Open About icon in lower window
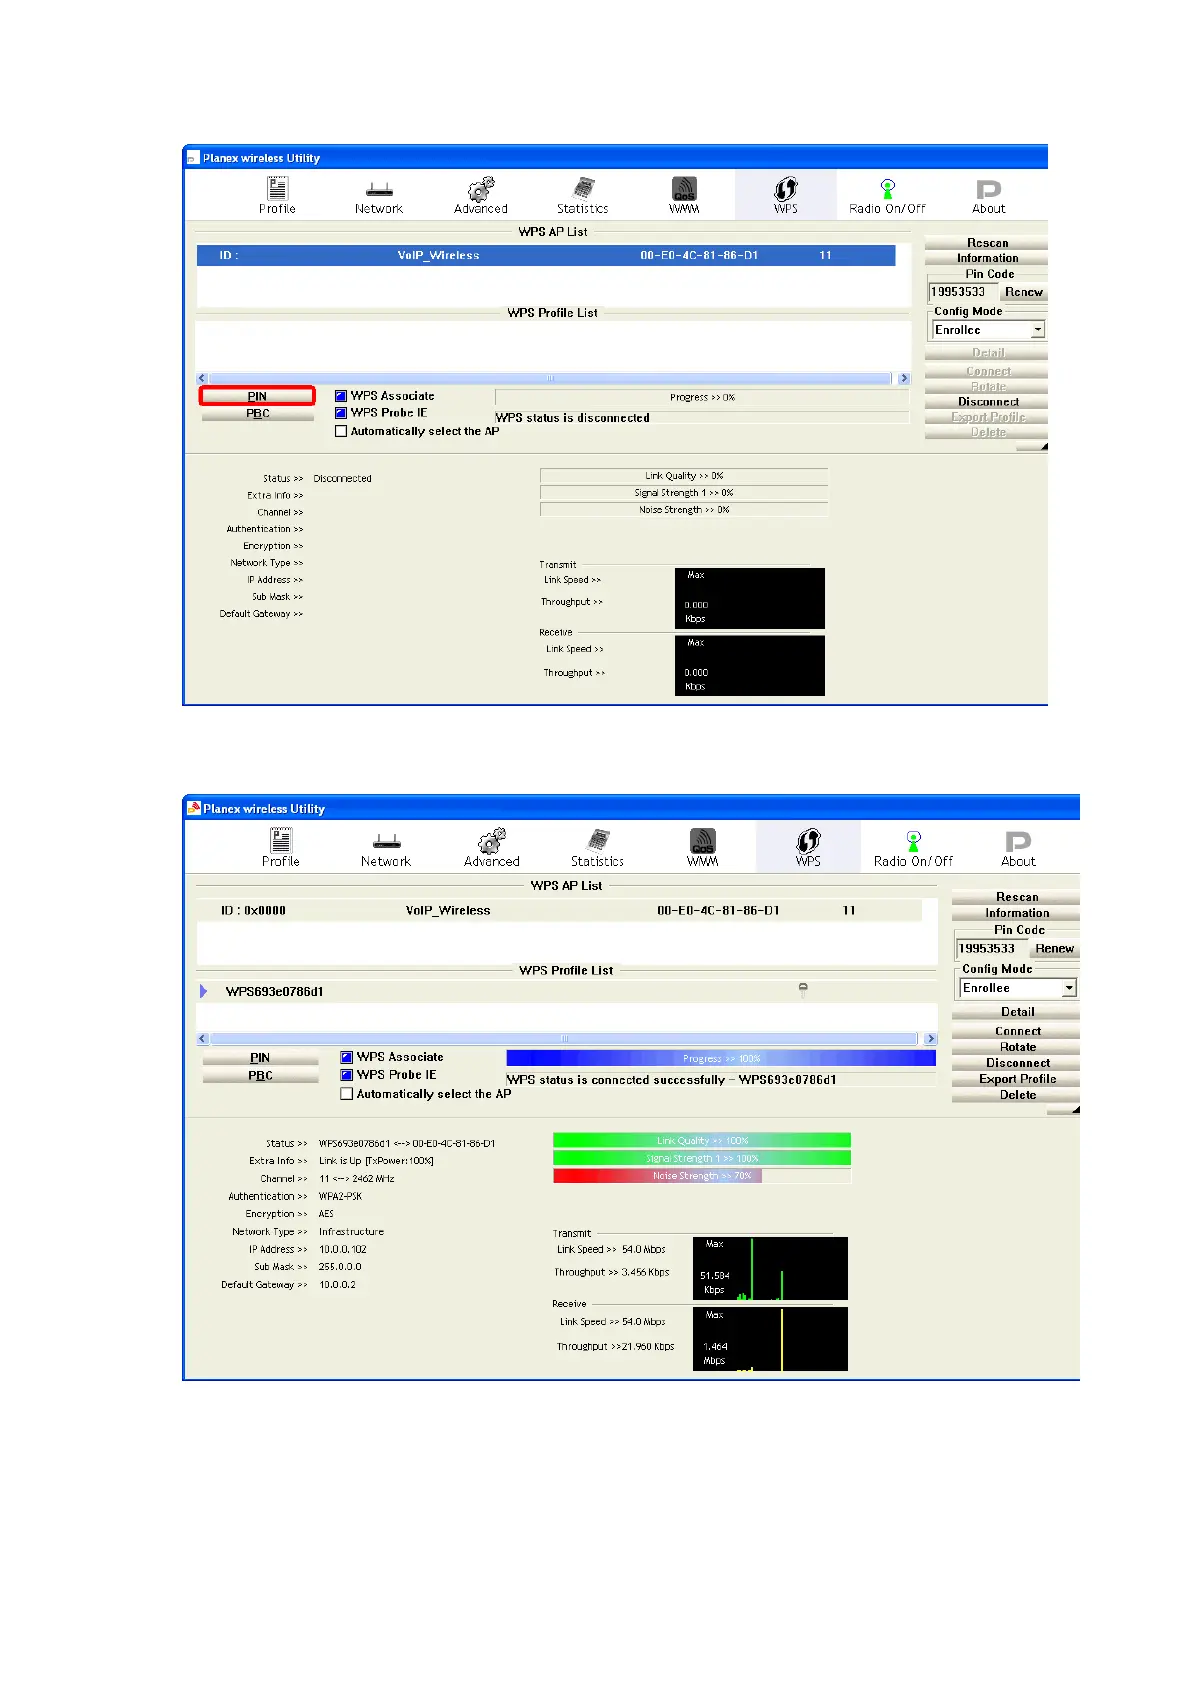The image size is (1191, 1684). (x=1018, y=842)
